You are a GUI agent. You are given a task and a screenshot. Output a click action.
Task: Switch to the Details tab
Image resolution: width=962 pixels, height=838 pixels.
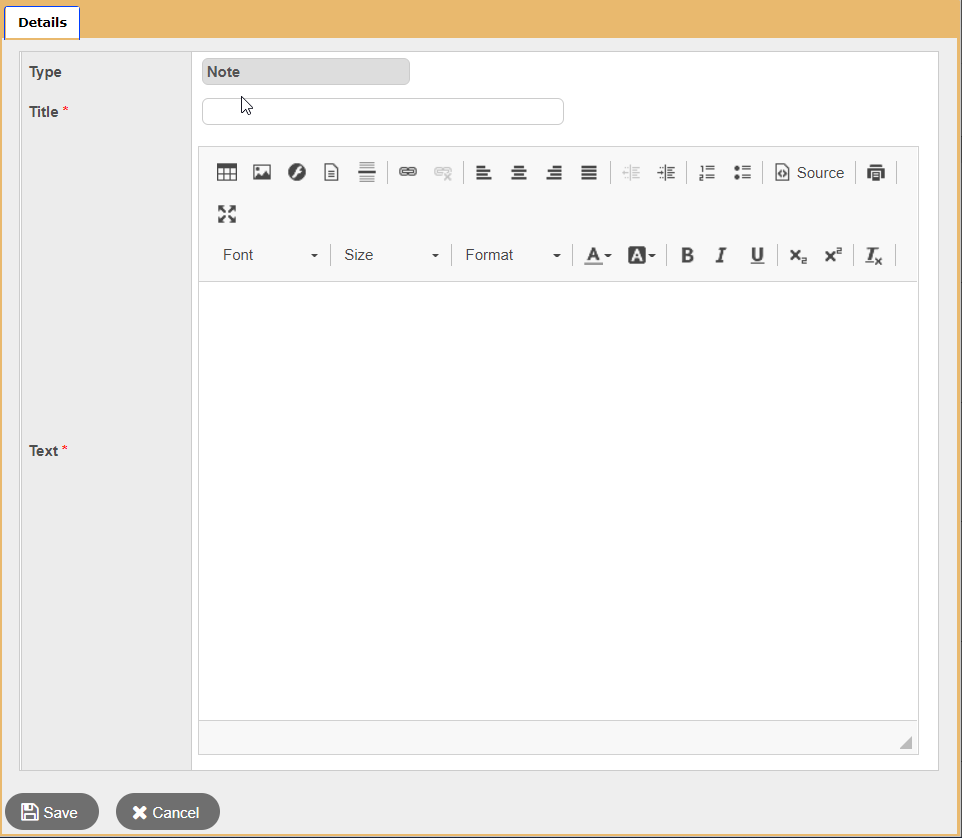coord(41,22)
